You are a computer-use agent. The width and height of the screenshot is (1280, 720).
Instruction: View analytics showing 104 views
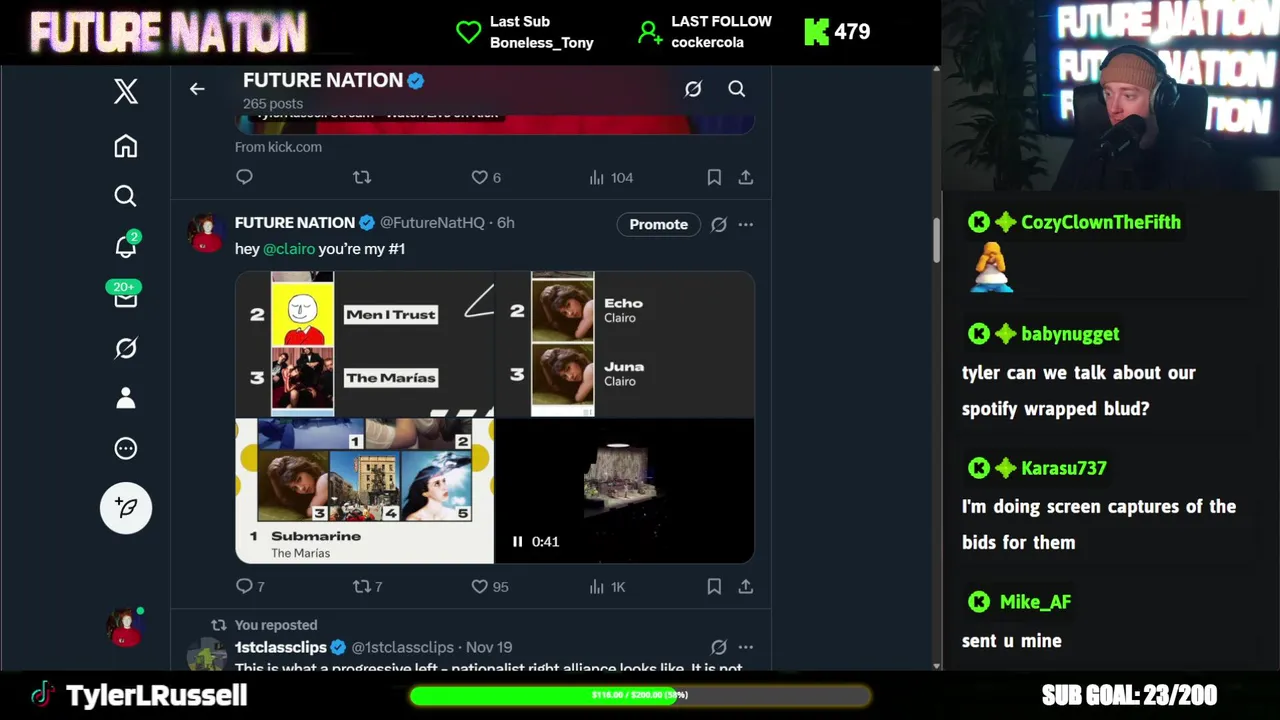coord(611,177)
